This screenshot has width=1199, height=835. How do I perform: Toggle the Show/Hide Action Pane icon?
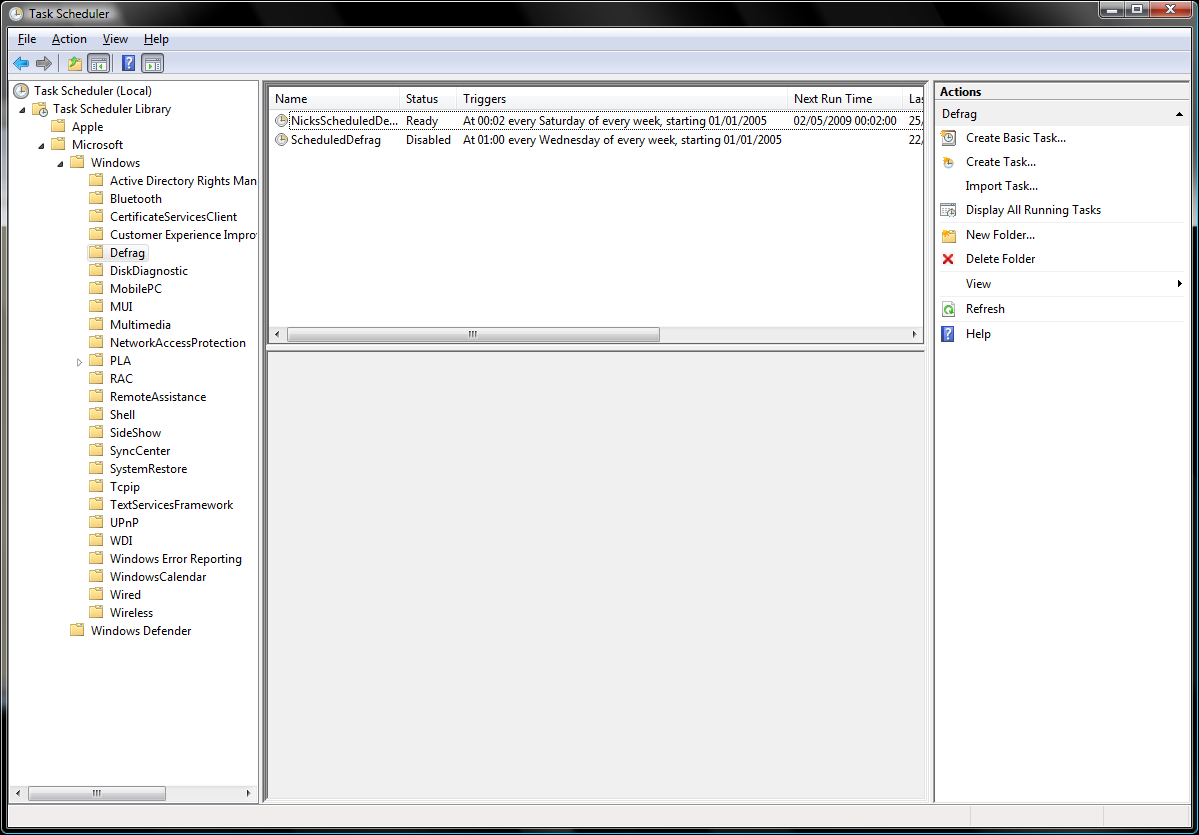[152, 63]
